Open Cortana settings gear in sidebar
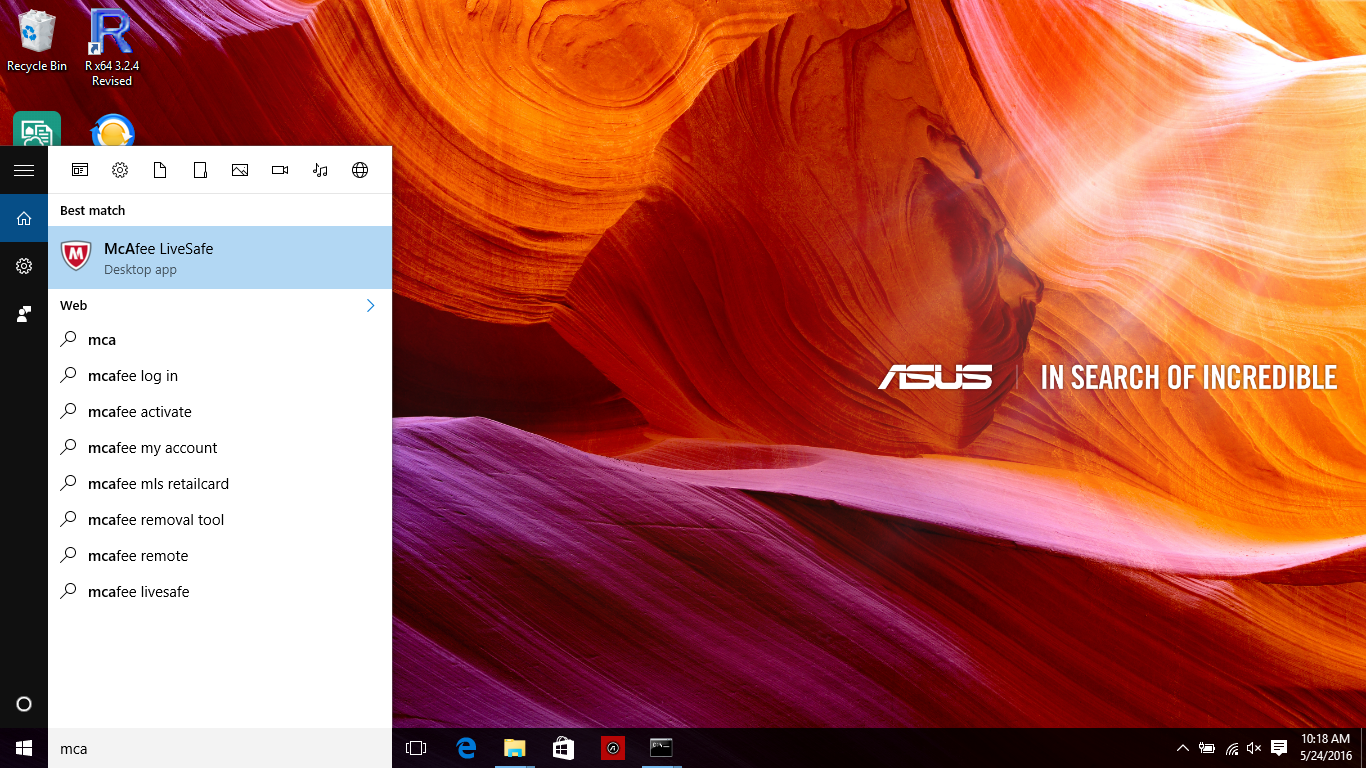The height and width of the screenshot is (768, 1366). tap(24, 266)
